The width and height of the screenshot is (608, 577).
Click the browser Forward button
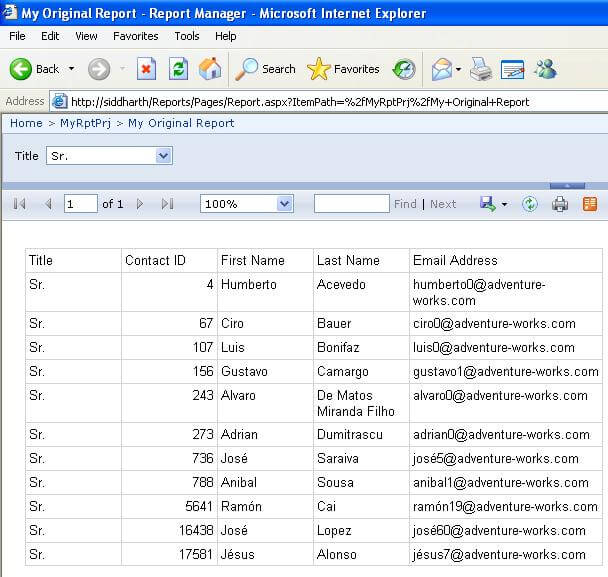[x=99, y=69]
